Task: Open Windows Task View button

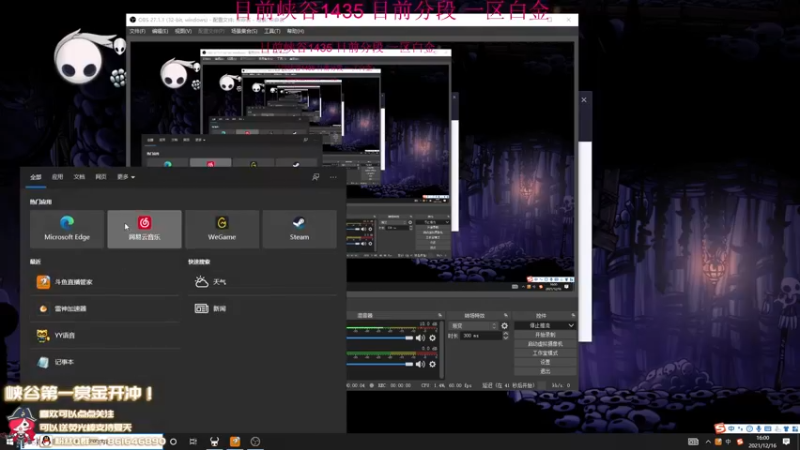Action: tap(193, 441)
